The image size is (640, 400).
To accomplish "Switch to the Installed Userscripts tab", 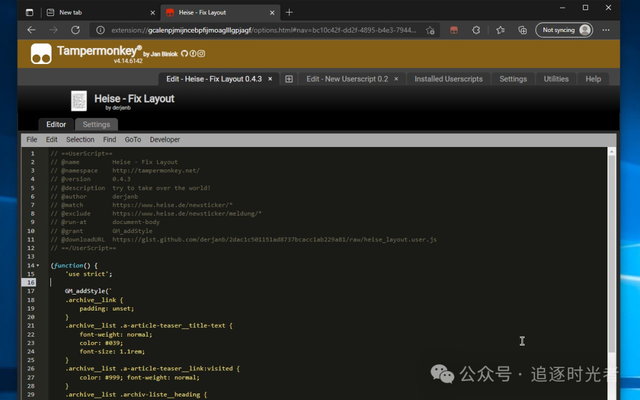I will [x=449, y=79].
